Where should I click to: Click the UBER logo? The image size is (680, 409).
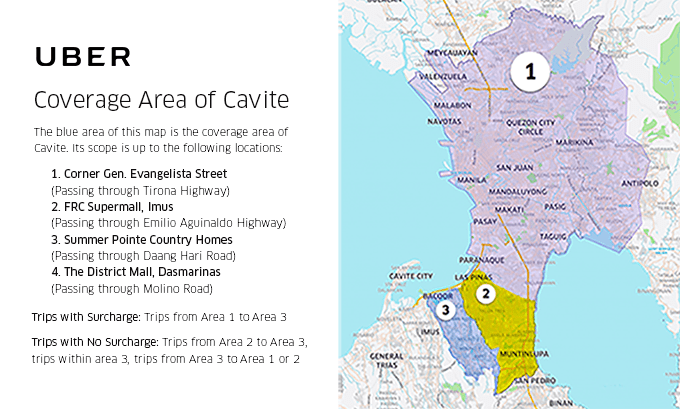[x=83, y=57]
